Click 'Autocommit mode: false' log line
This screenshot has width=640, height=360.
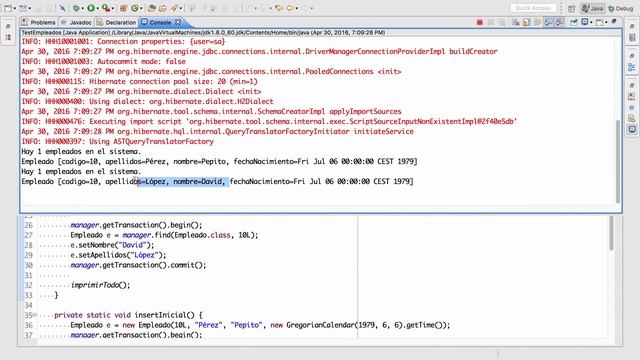point(104,62)
